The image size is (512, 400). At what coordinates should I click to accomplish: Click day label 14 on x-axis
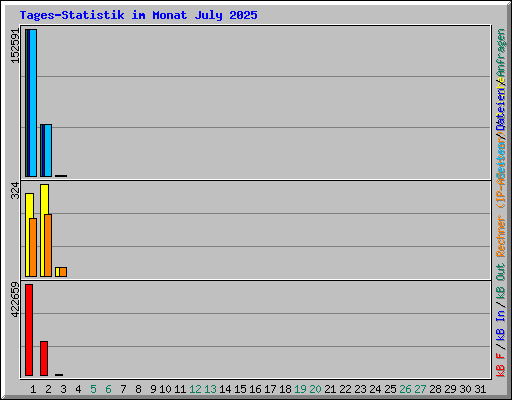tap(225, 389)
